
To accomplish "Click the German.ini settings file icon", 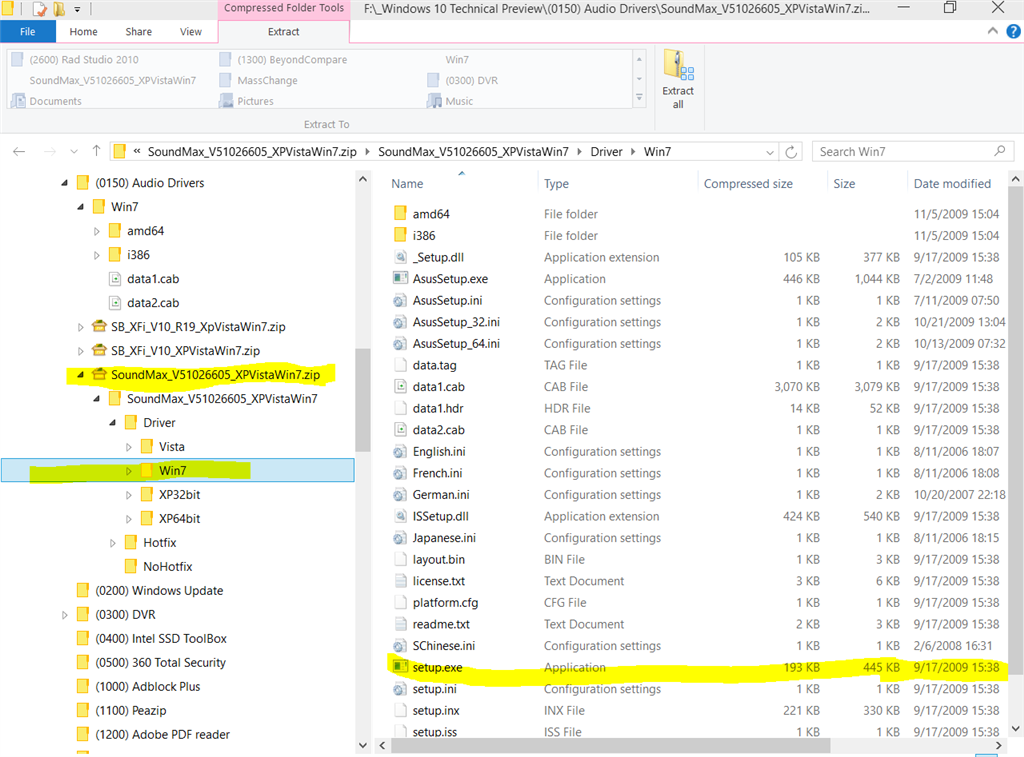I will coord(400,494).
